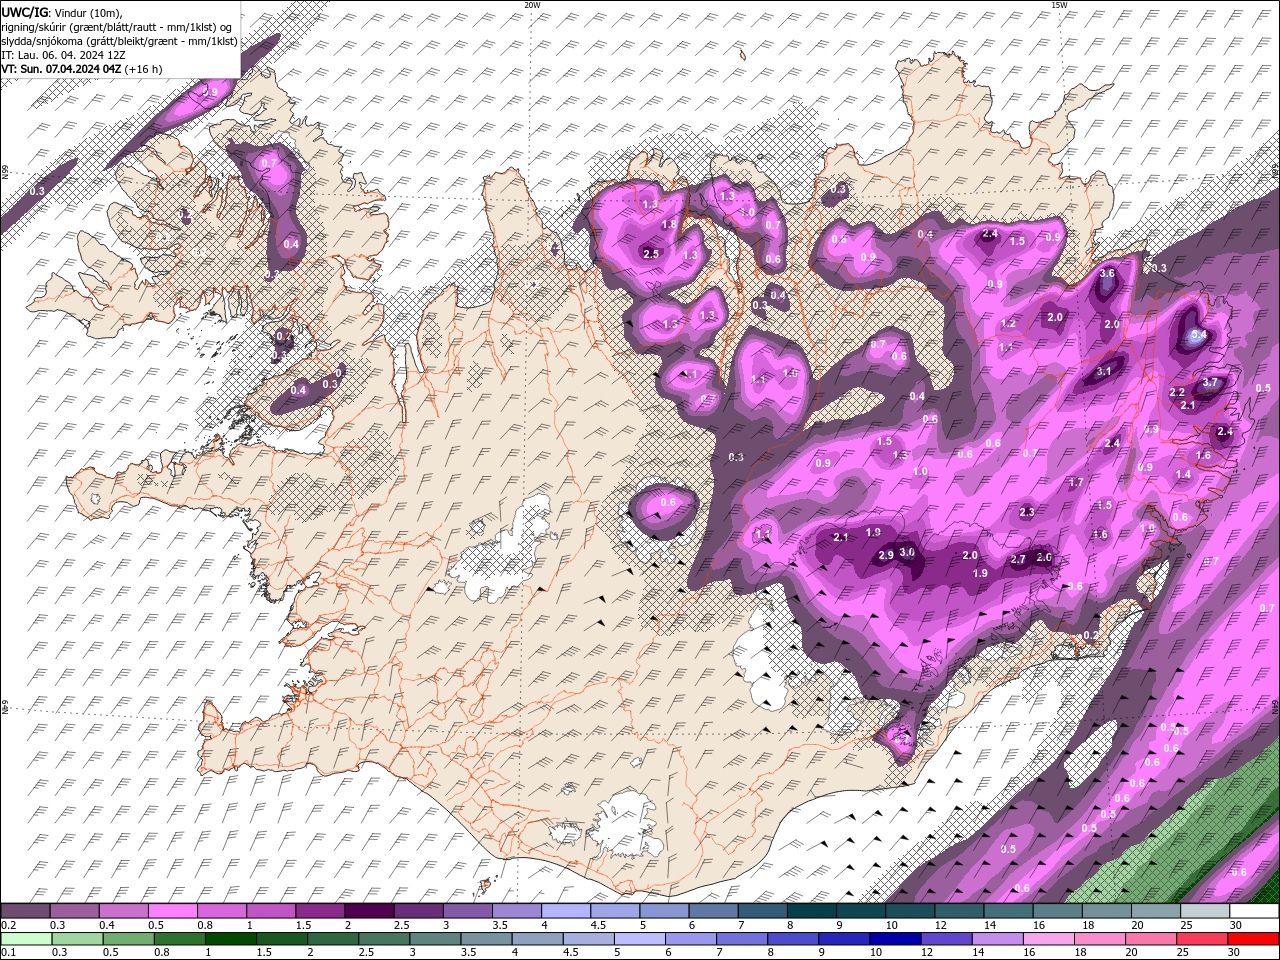Click the violet 12 swatch in lower legend row
1280x960 pixels.
(946, 939)
